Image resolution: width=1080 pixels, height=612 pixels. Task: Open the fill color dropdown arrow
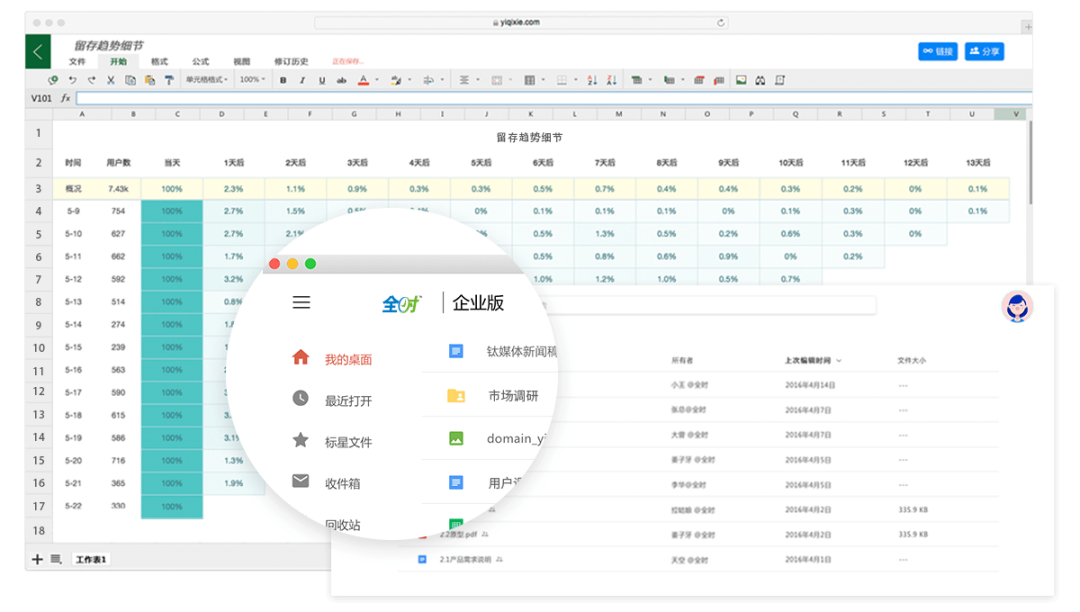click(409, 81)
